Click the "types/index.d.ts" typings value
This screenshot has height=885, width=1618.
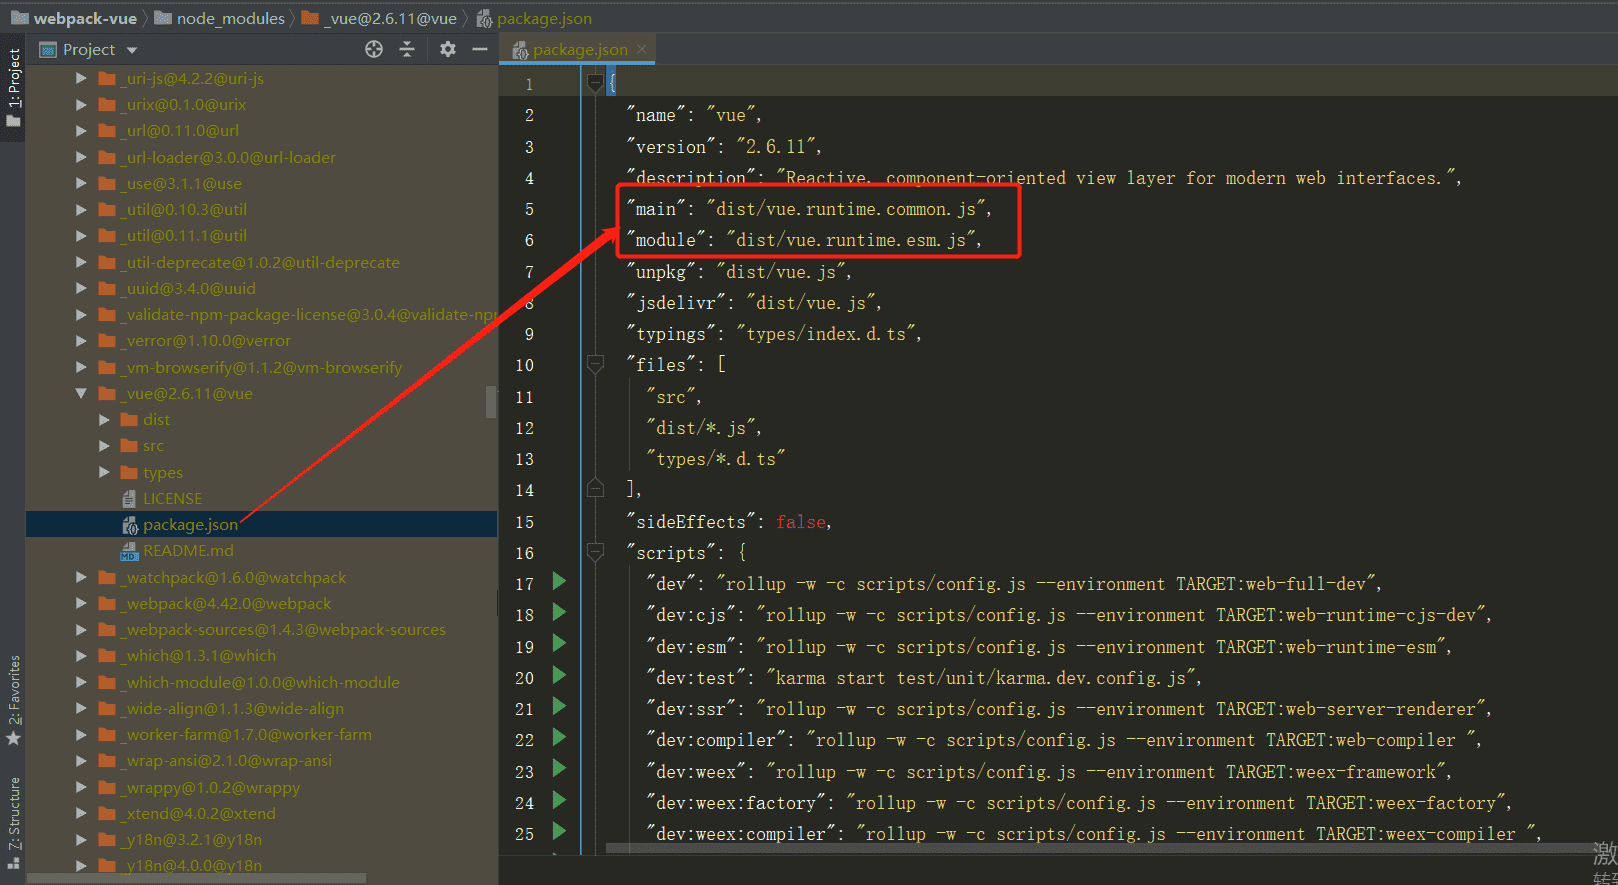pyautogui.click(x=826, y=334)
